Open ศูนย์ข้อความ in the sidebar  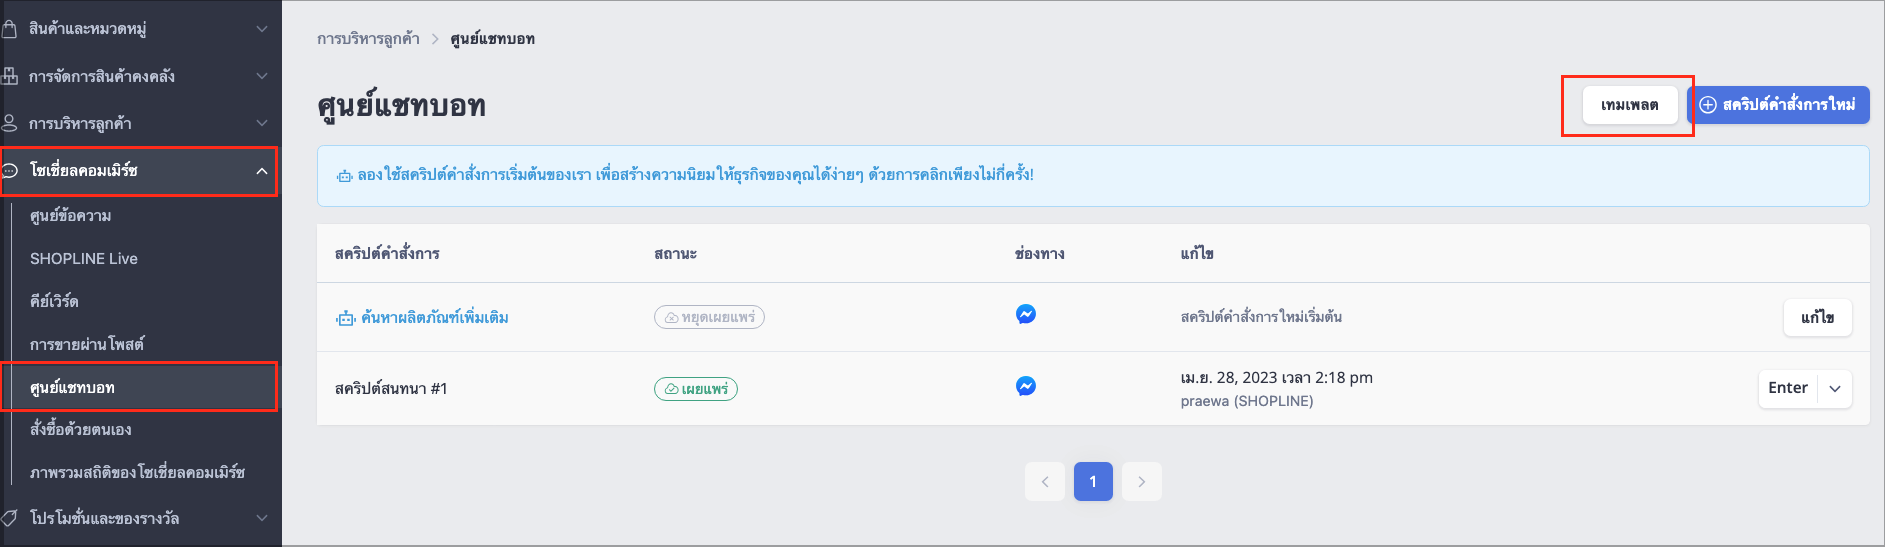(71, 216)
